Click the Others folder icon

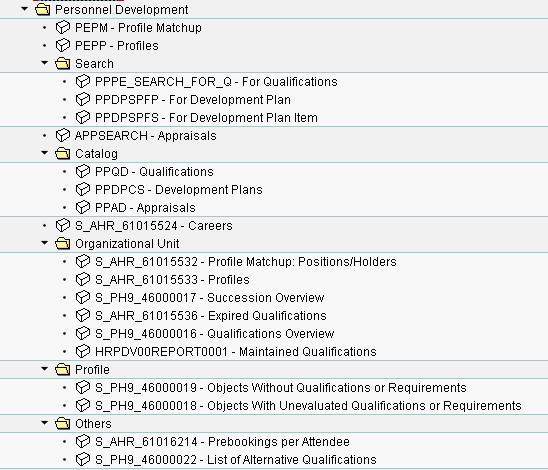(x=63, y=424)
